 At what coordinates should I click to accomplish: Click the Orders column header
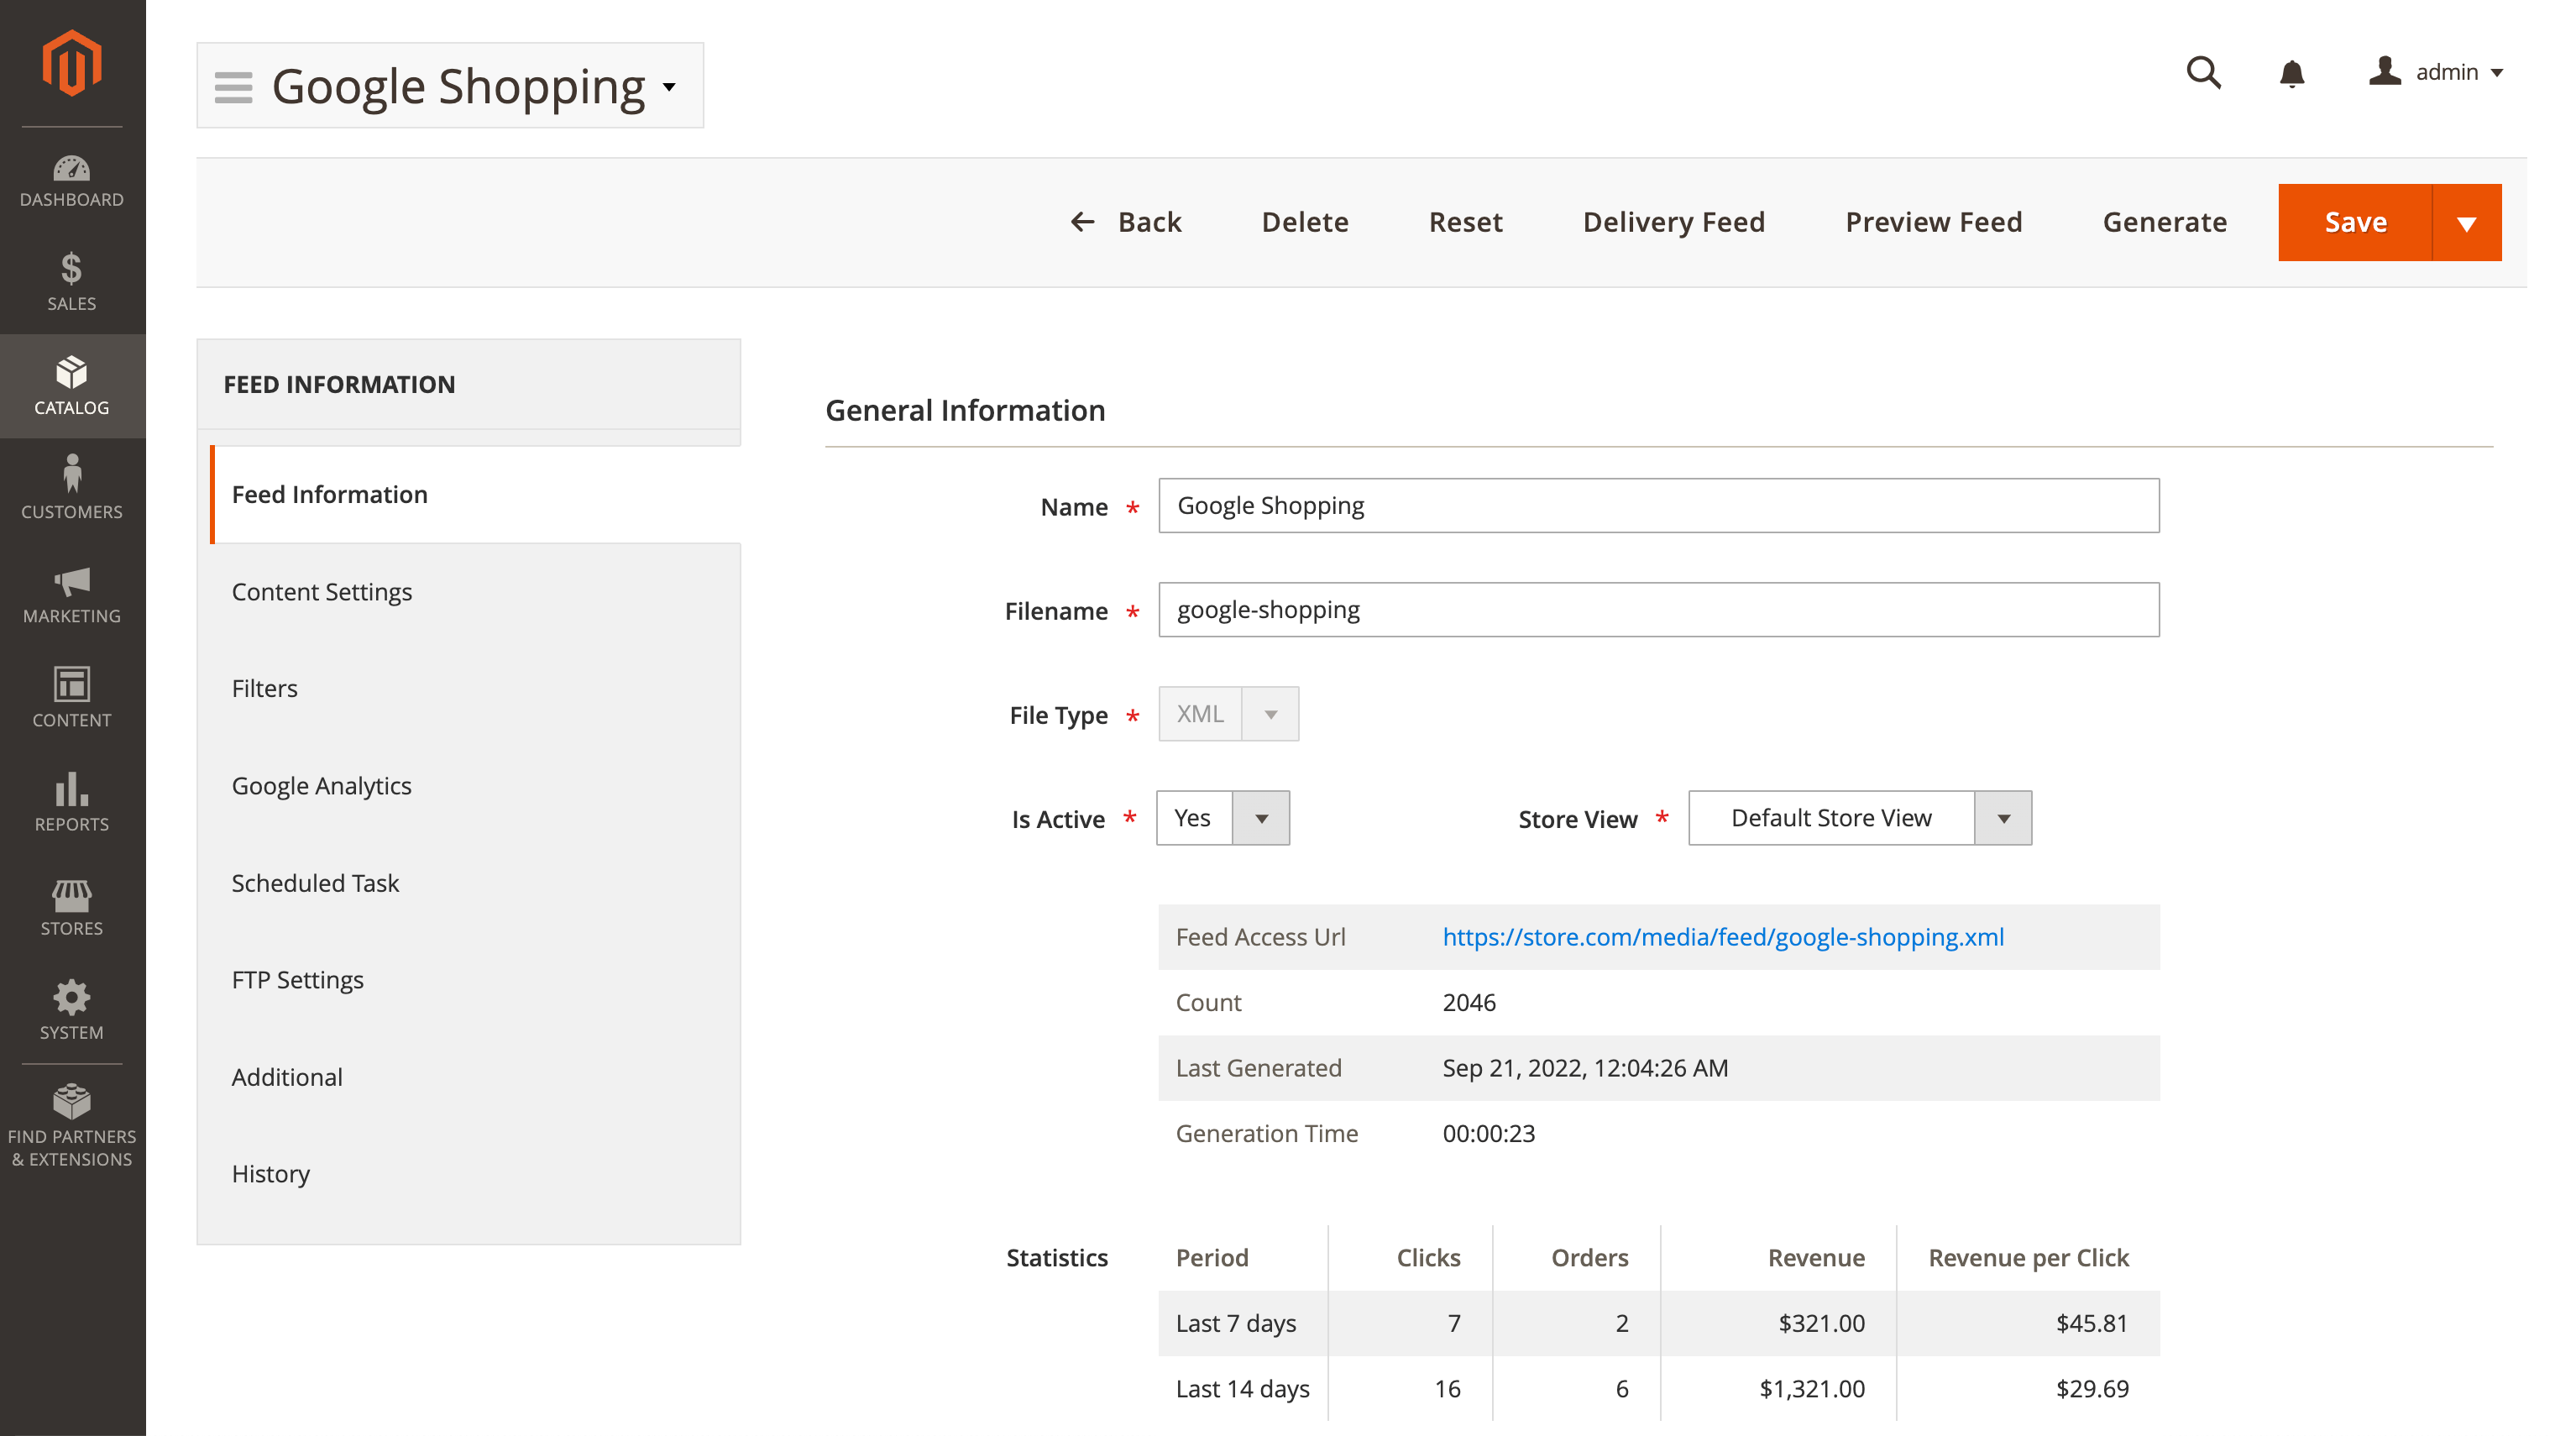pos(1589,1258)
